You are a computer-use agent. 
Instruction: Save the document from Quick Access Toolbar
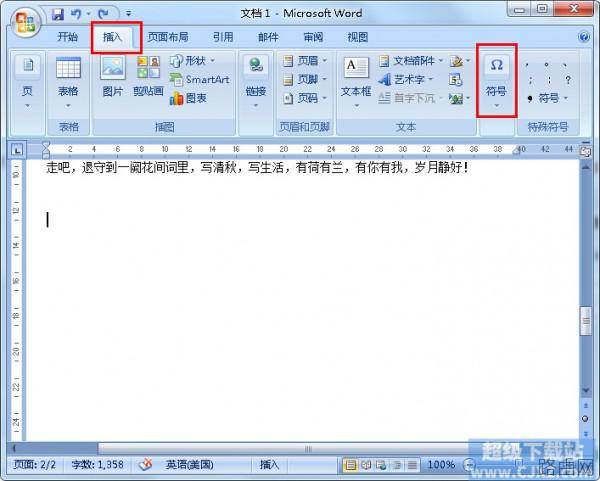coord(58,15)
